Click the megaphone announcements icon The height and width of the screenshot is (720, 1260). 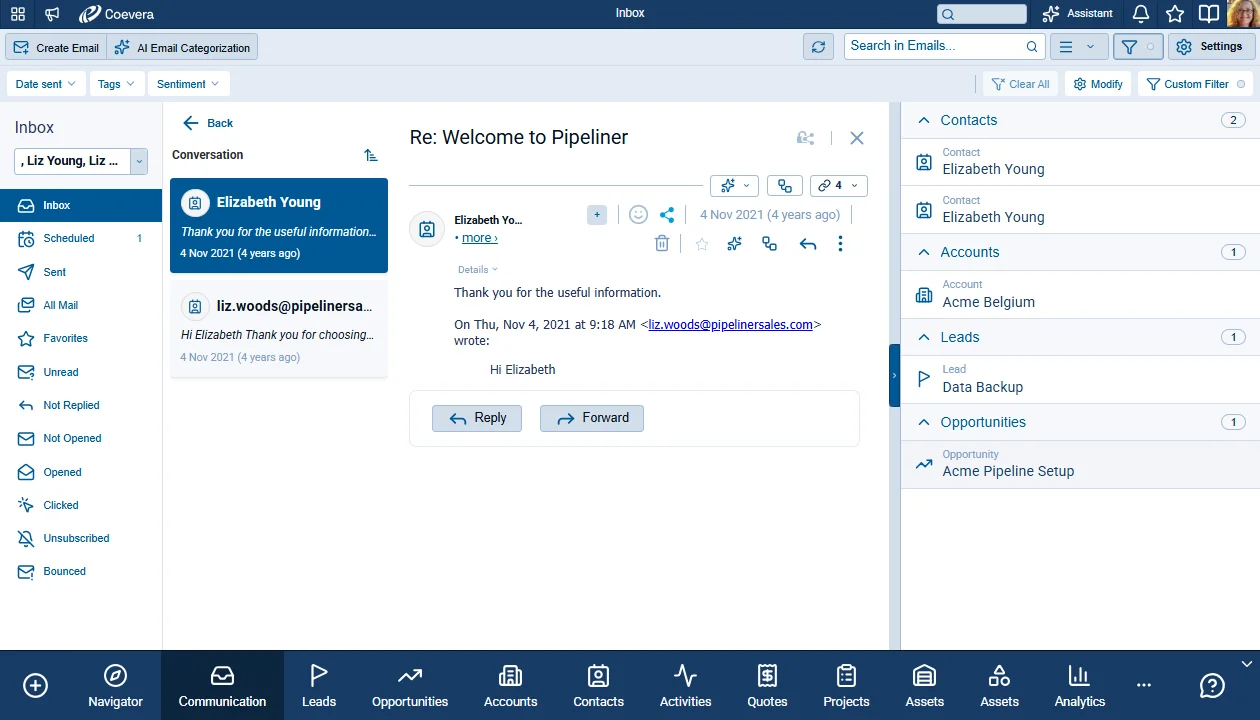[52, 14]
